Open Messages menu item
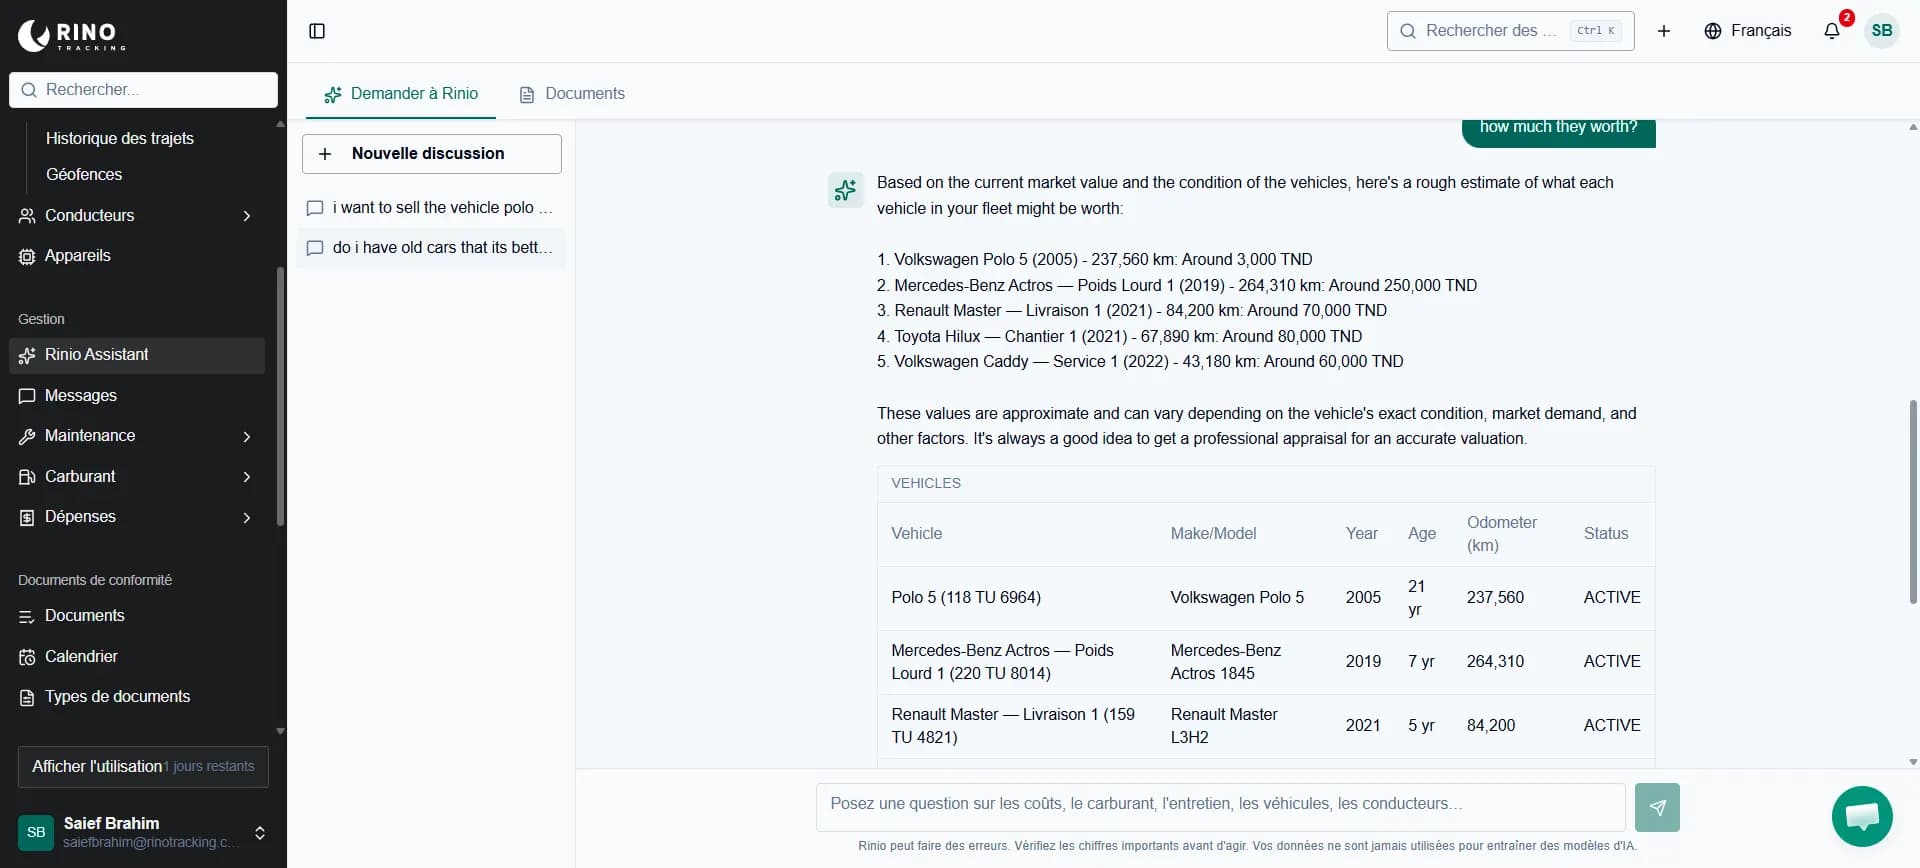This screenshot has width=1920, height=868. point(137,396)
